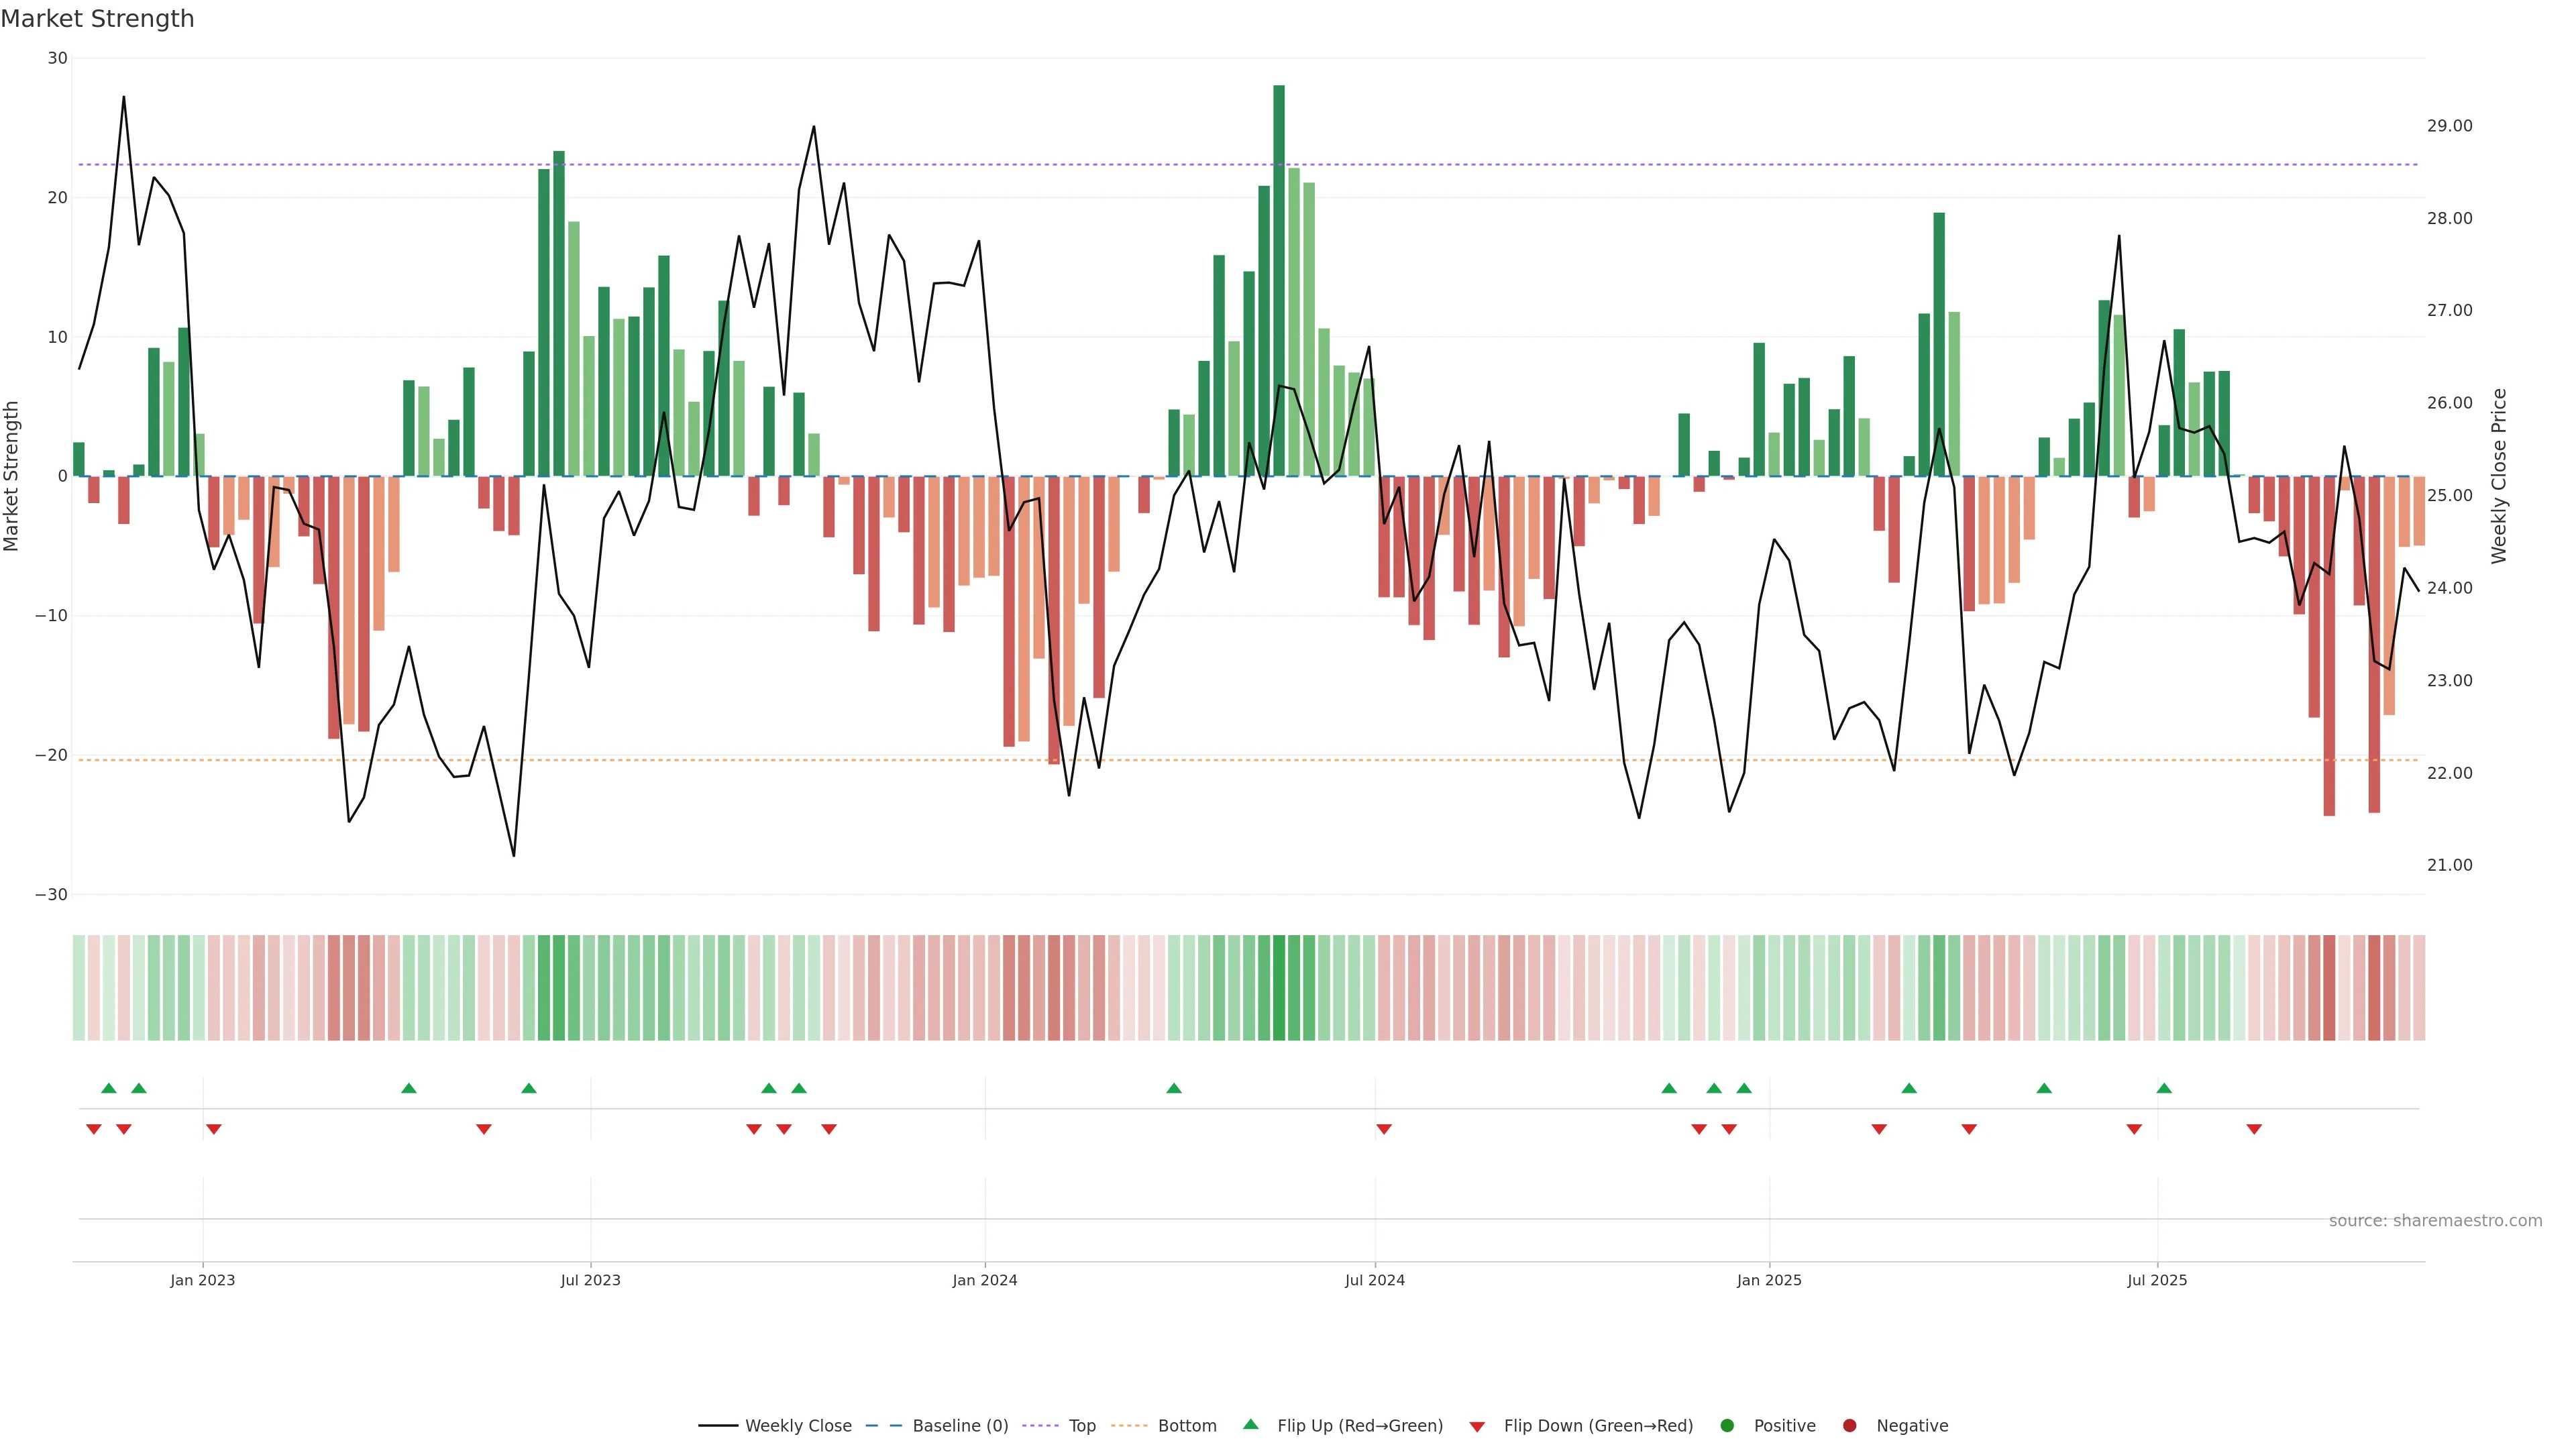Click the Jul 2025 x-axis label
This screenshot has height=1449, width=2576.
(x=2157, y=1280)
